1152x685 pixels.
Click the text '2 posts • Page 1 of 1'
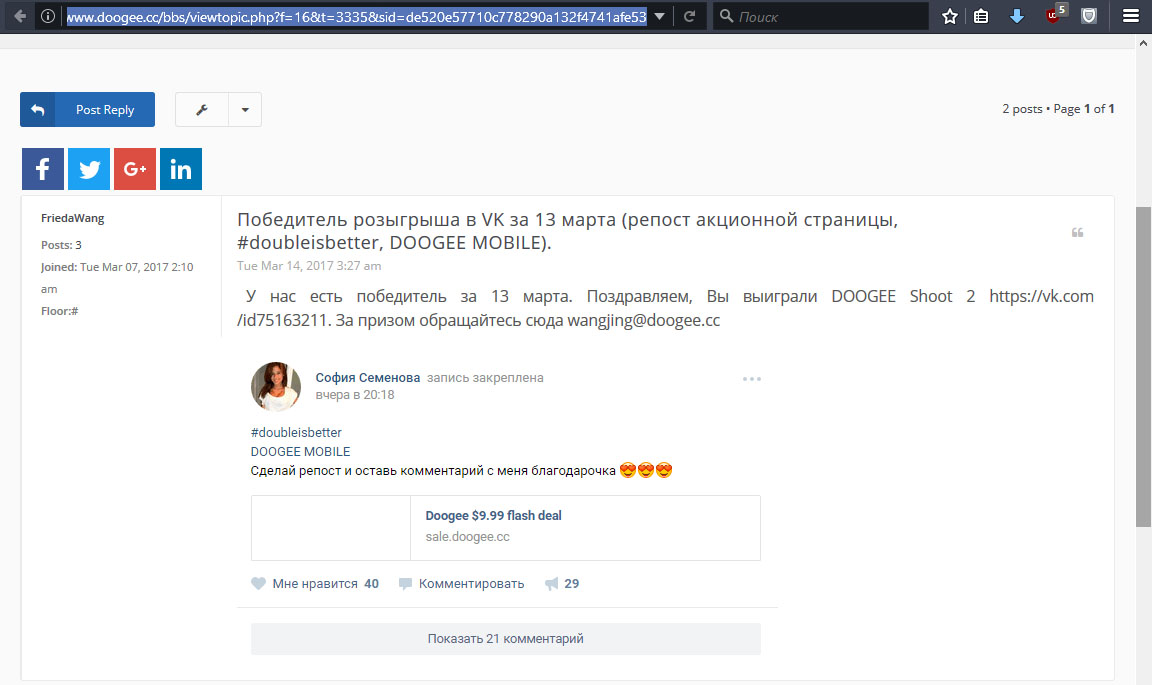tap(1059, 109)
